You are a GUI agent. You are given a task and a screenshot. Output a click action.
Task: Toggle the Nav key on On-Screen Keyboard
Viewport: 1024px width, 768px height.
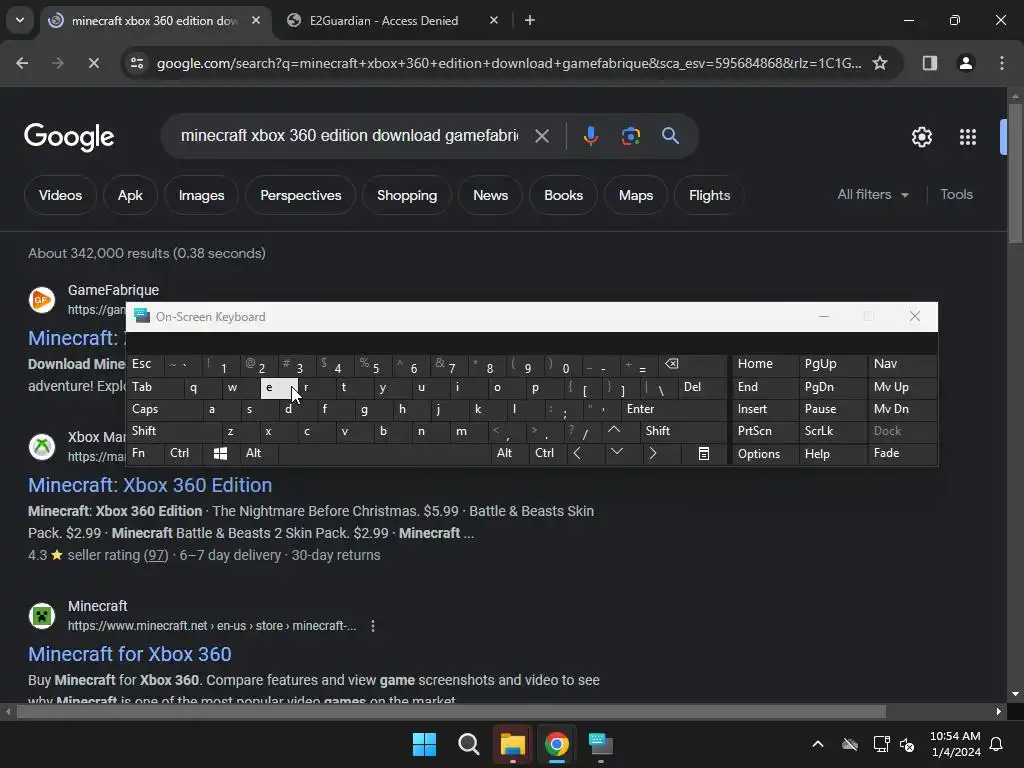[901, 364]
